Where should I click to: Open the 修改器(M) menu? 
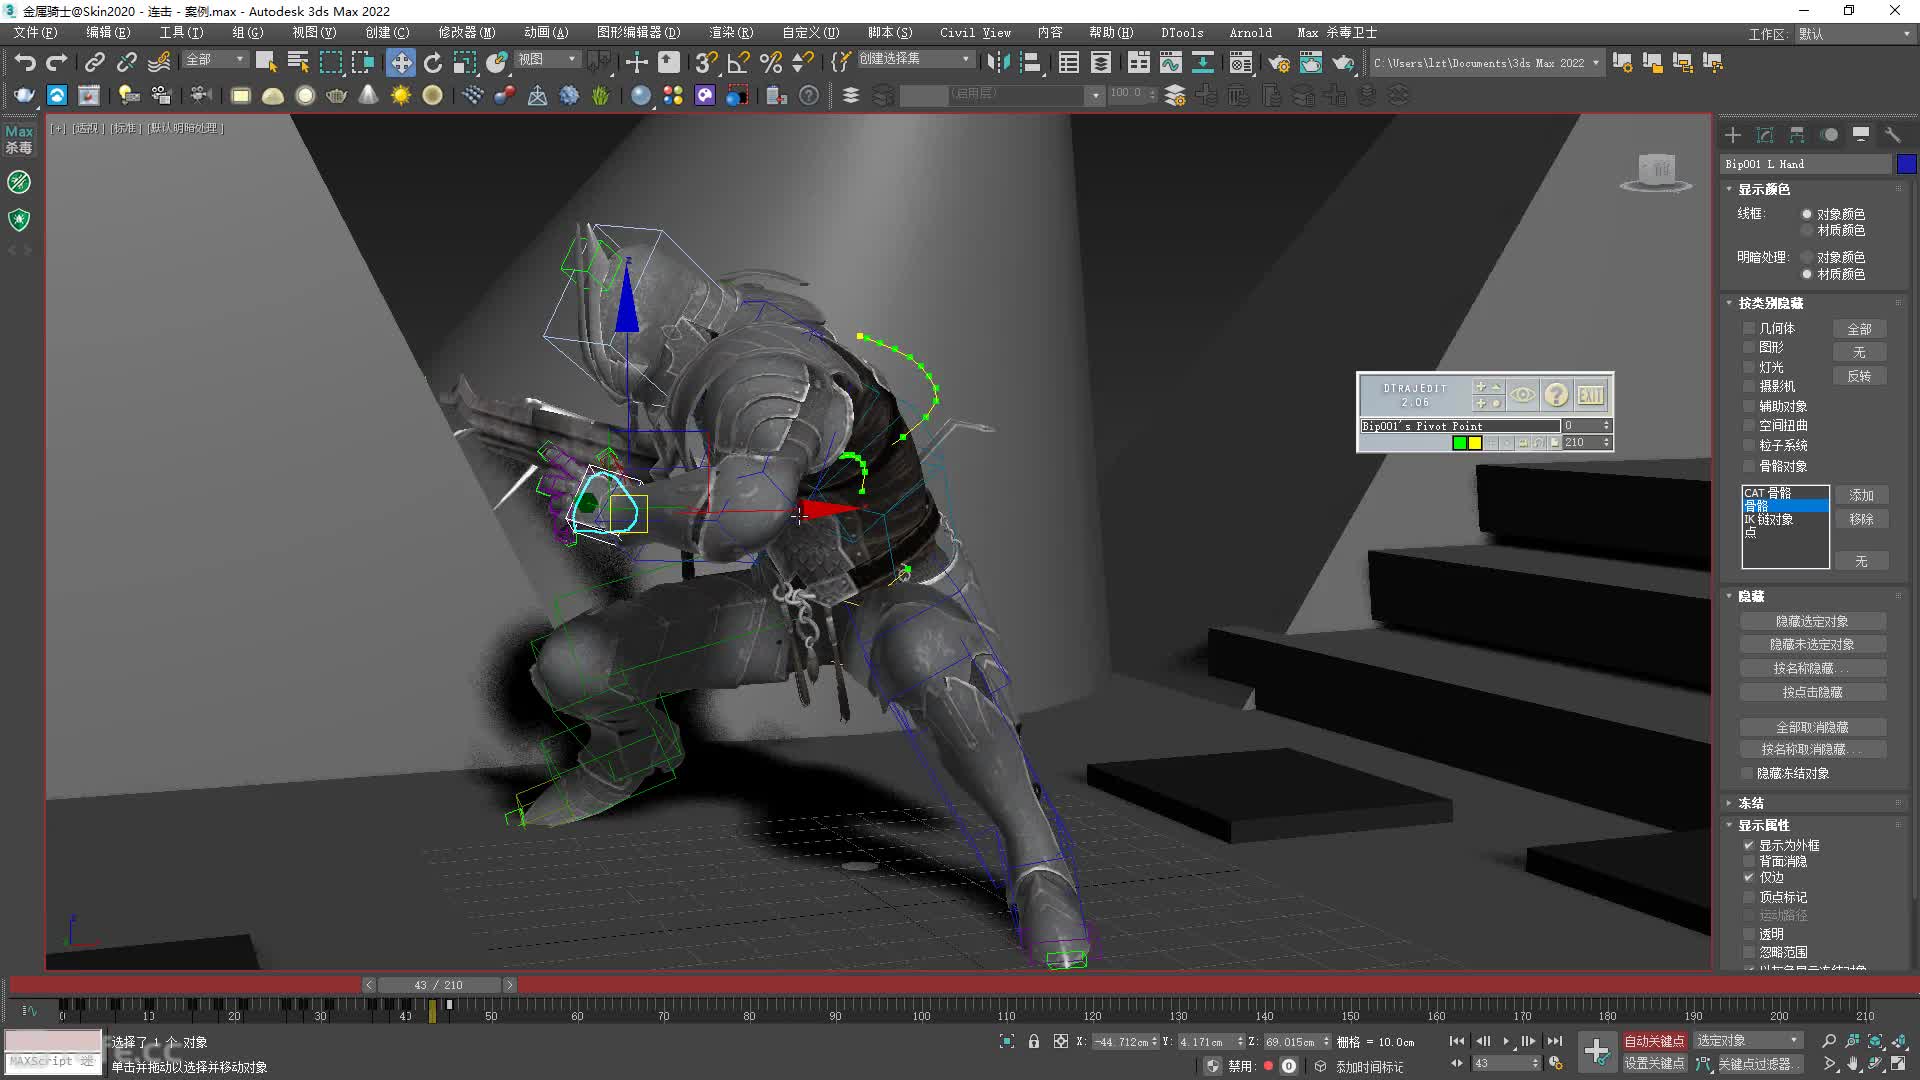[x=466, y=33]
